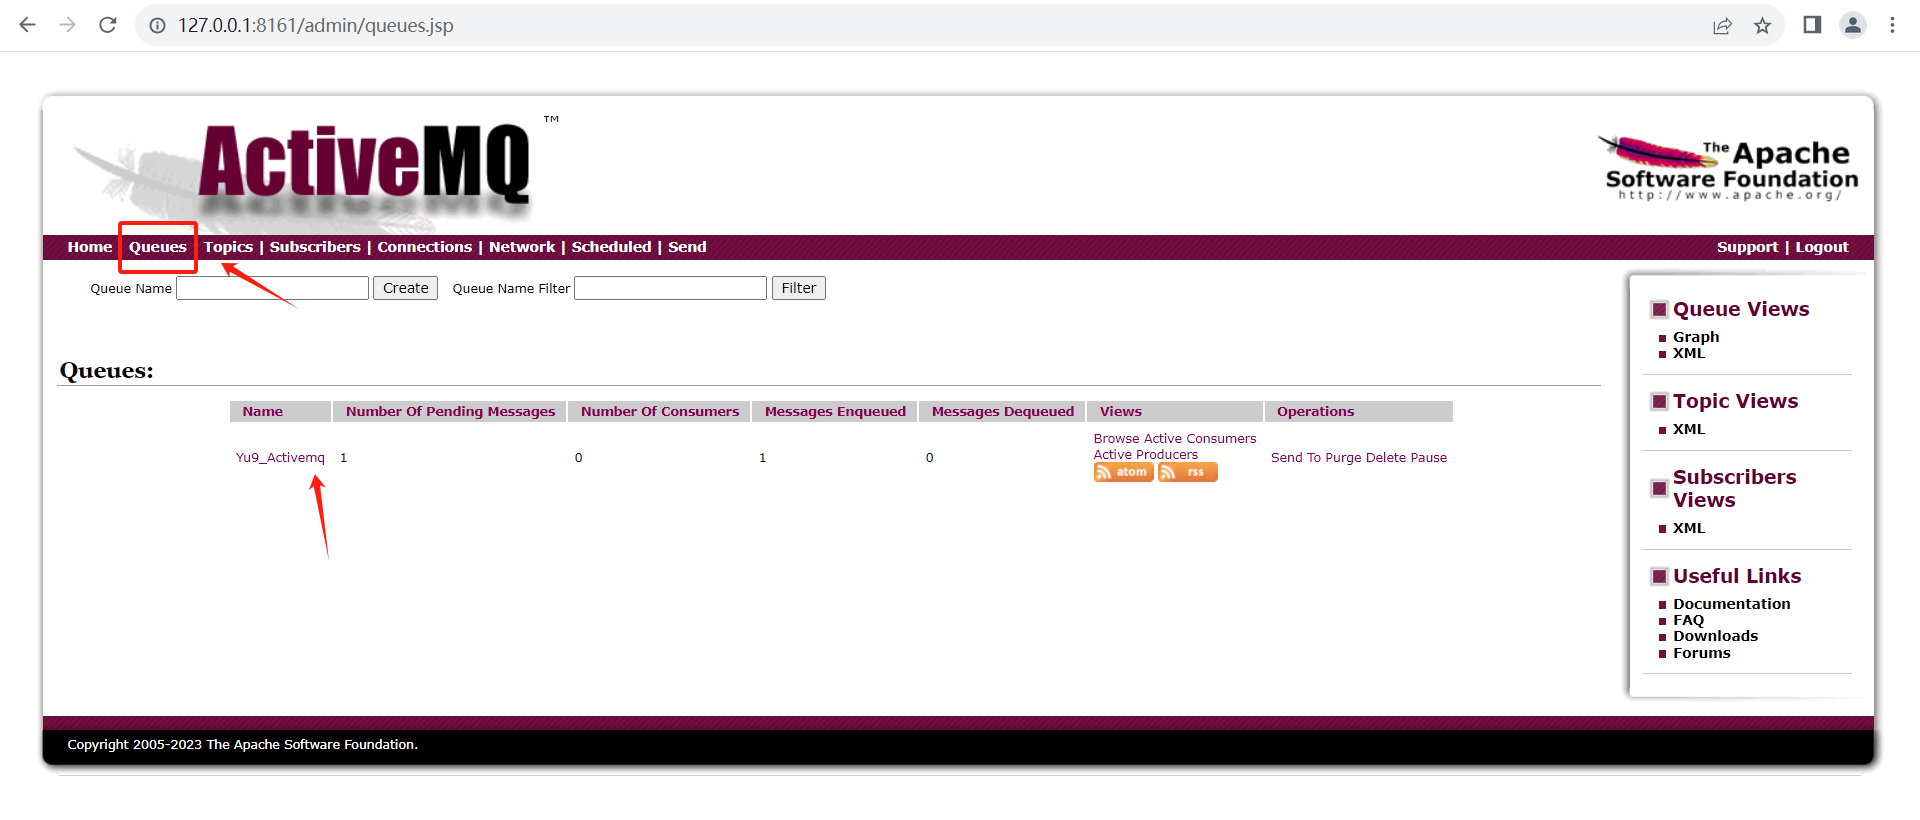Click the Apache Software Foundation logo
Viewport: 1920px width, 820px height.
[x=1730, y=168]
